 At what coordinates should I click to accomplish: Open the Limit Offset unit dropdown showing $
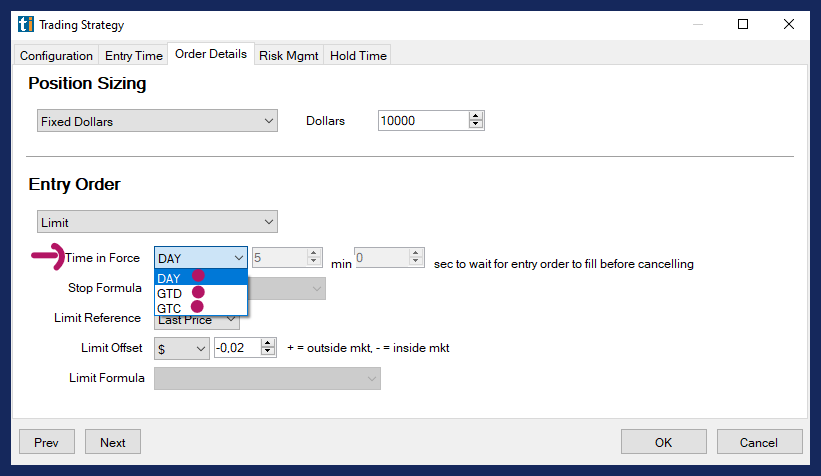pyautogui.click(x=182, y=348)
